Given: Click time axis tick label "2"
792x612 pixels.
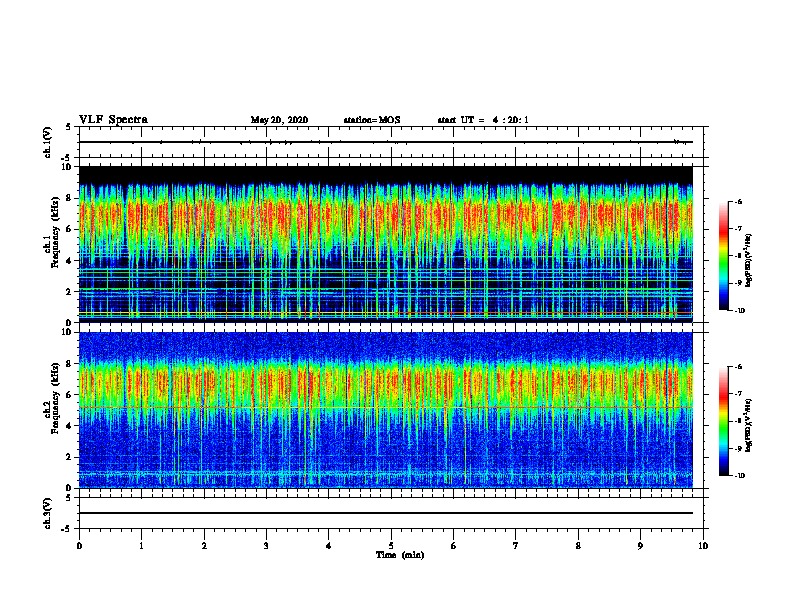Looking at the screenshot, I should pyautogui.click(x=204, y=546).
